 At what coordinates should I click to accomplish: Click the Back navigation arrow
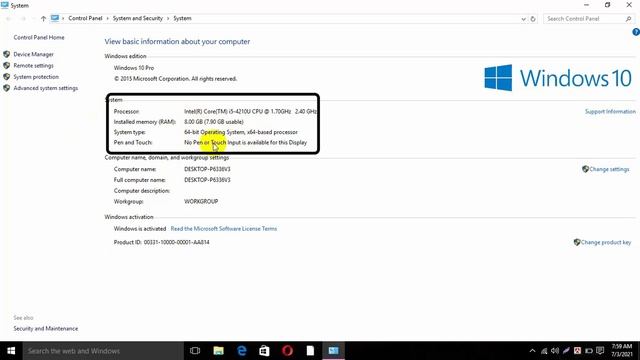pos(9,18)
